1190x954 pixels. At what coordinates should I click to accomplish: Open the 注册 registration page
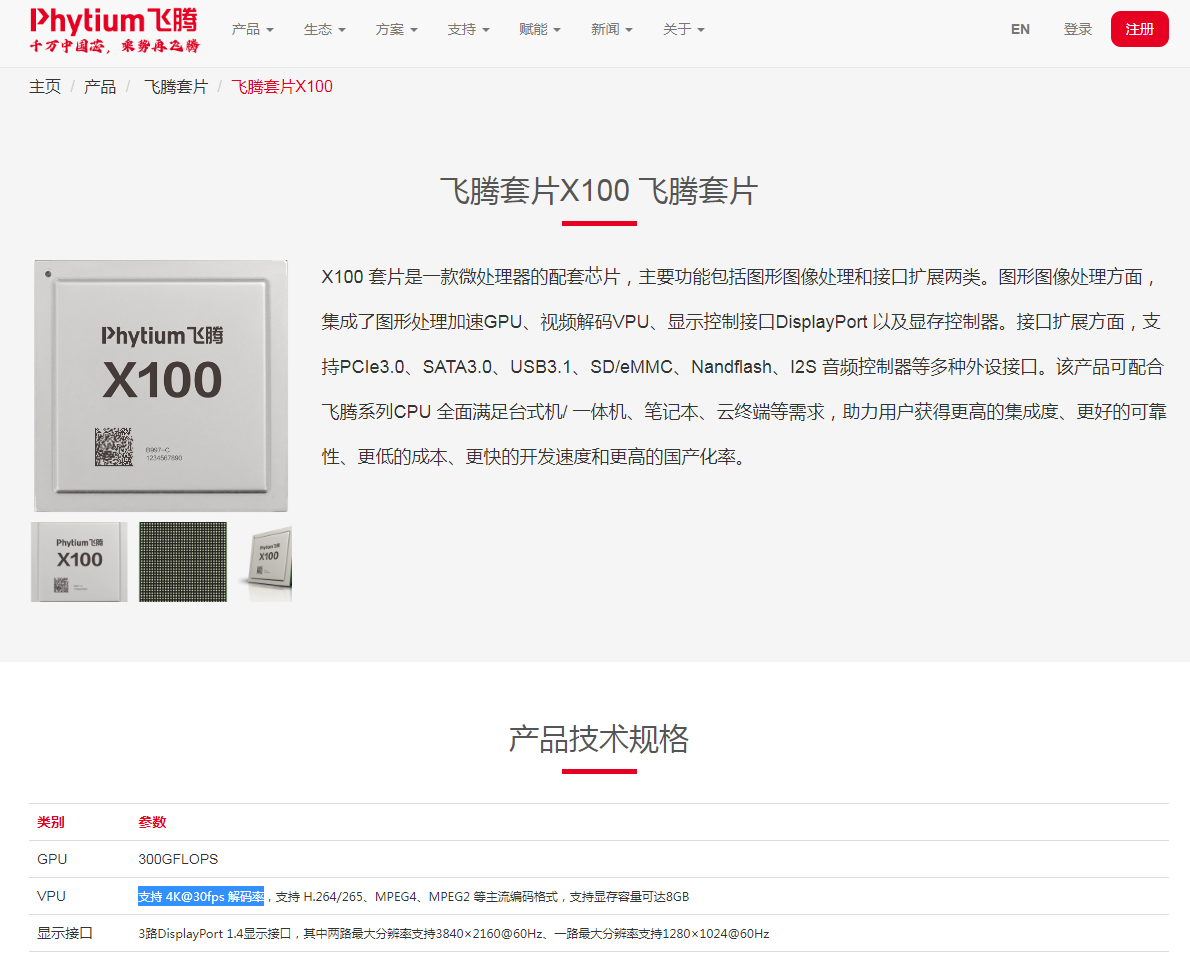(x=1139, y=29)
